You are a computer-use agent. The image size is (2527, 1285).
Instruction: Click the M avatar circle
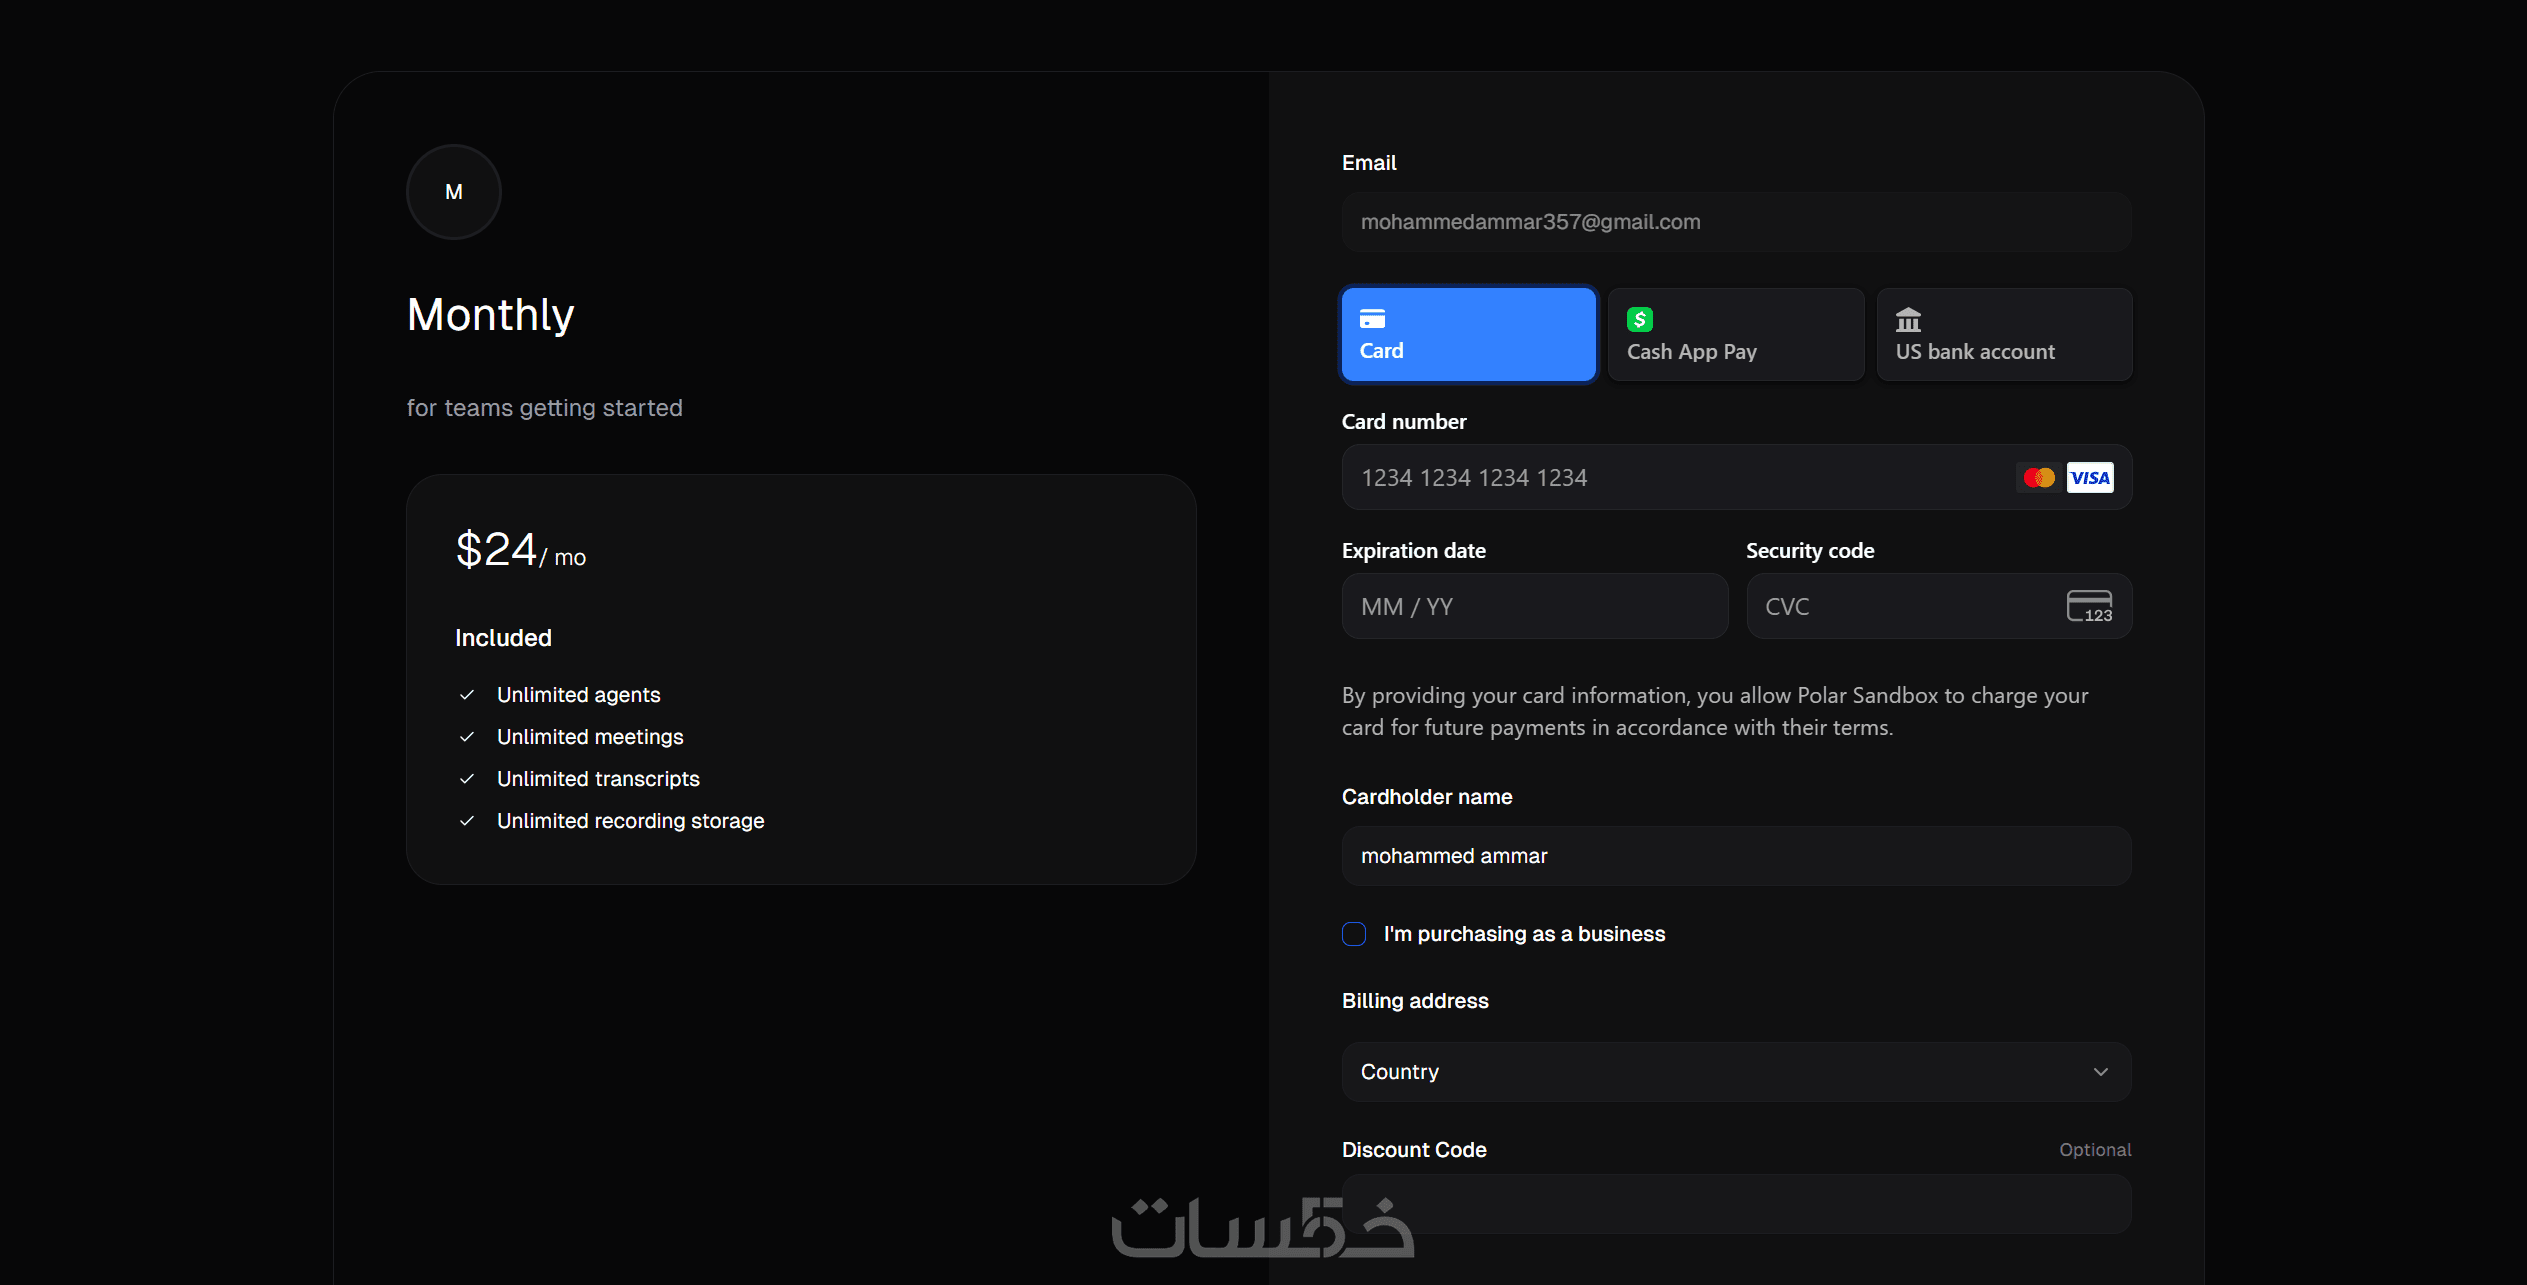(x=453, y=192)
